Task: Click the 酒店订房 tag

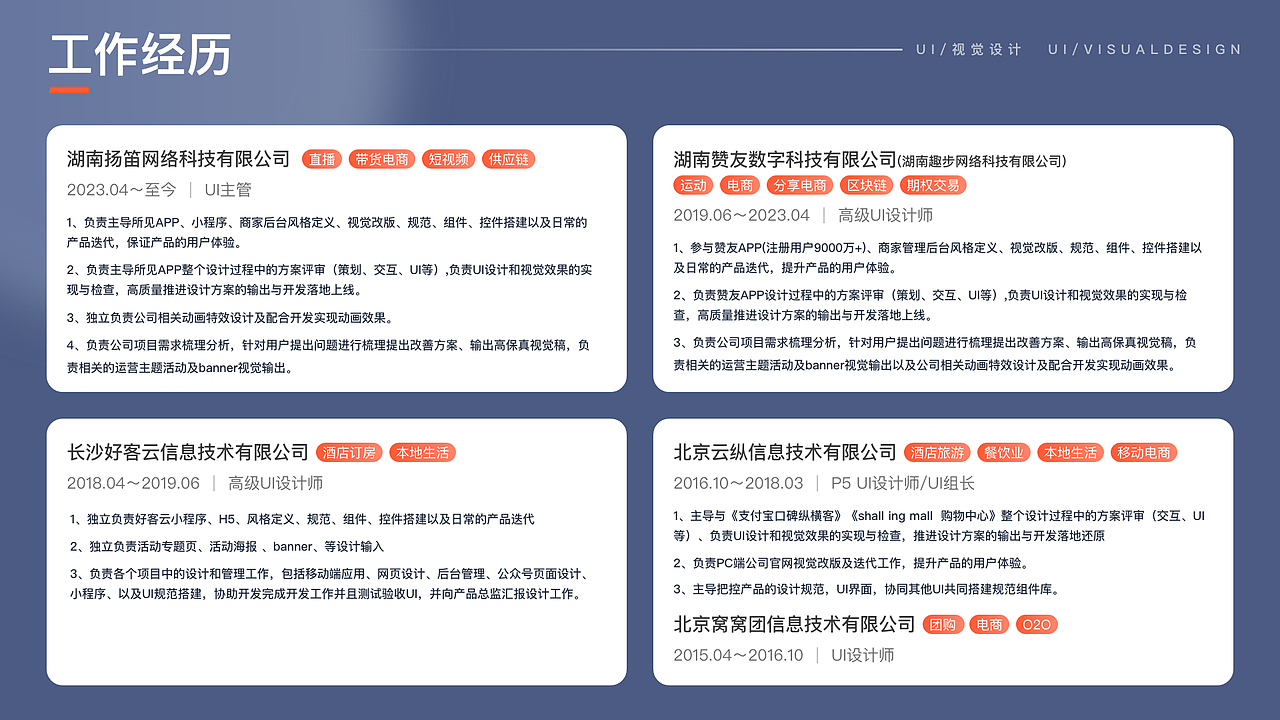Action: tap(349, 452)
